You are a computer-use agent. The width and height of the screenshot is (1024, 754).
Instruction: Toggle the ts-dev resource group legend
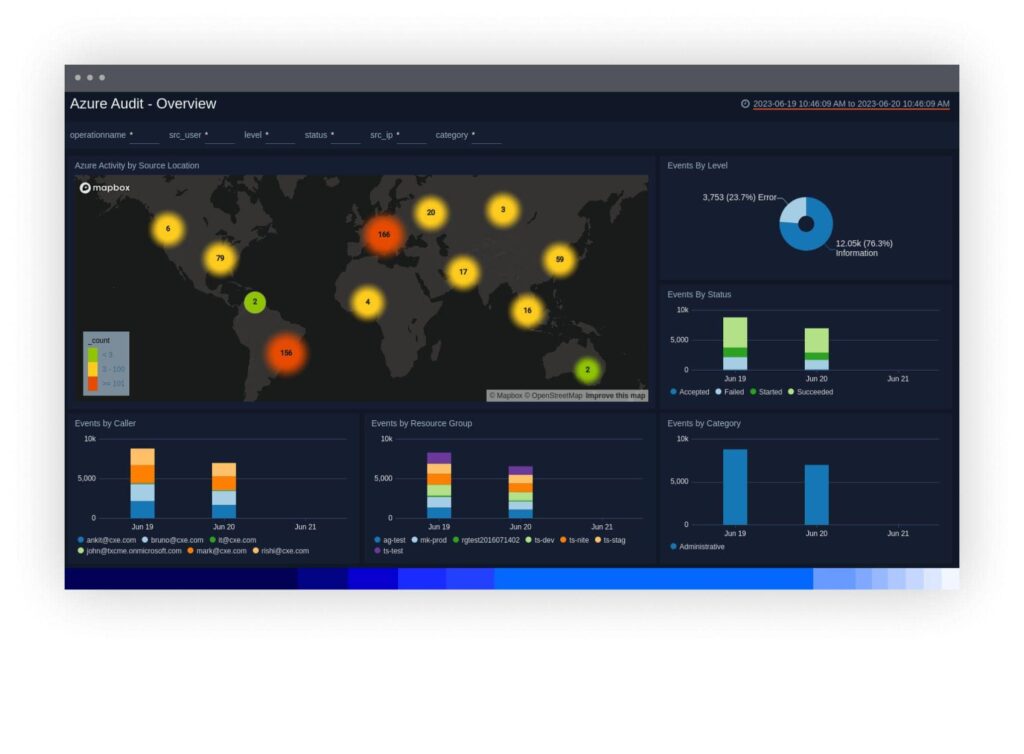click(x=540, y=541)
